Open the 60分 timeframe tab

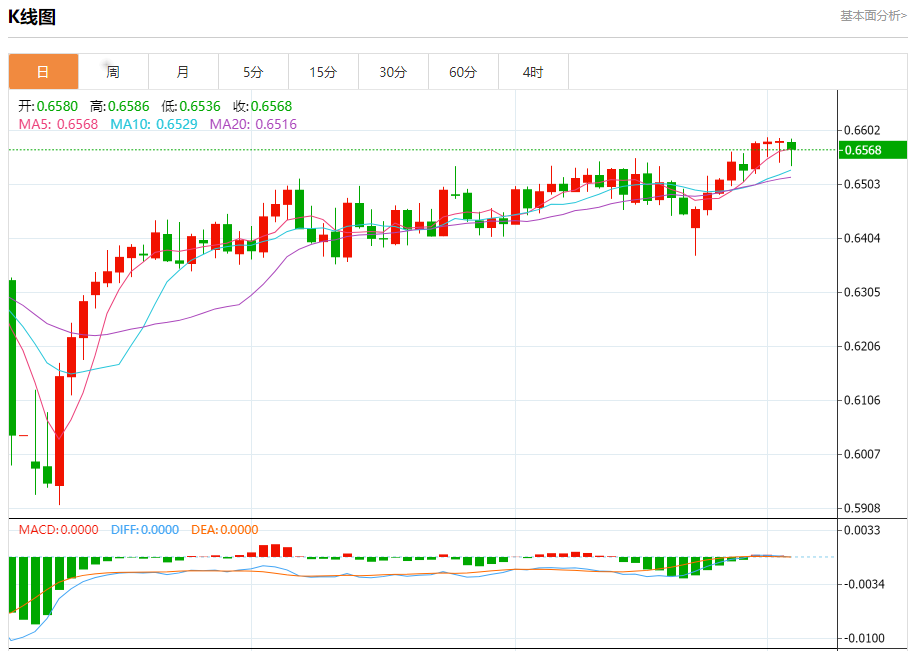click(x=463, y=72)
